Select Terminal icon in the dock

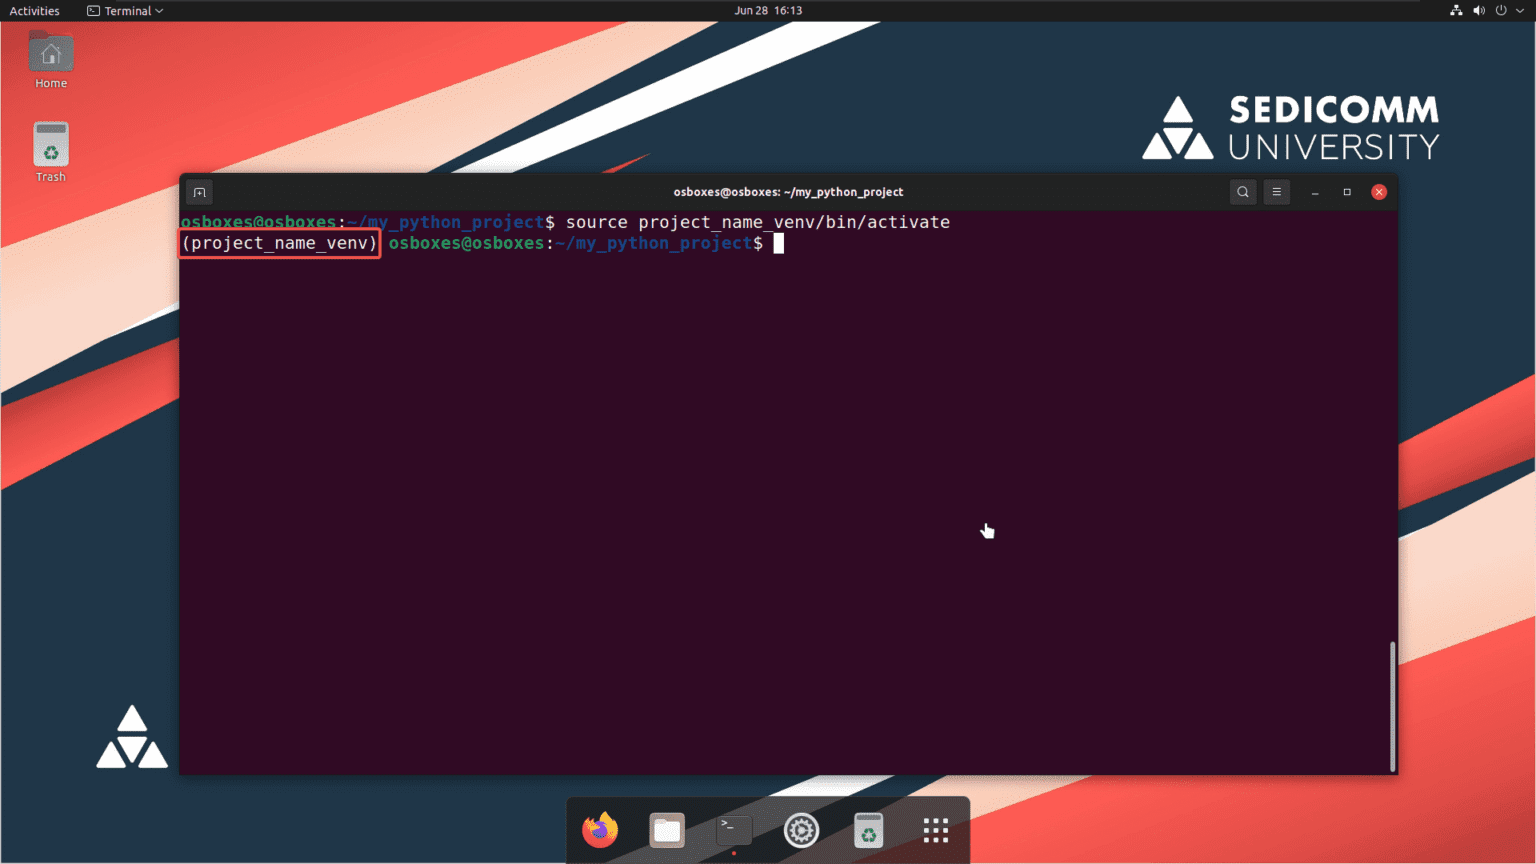click(x=734, y=830)
